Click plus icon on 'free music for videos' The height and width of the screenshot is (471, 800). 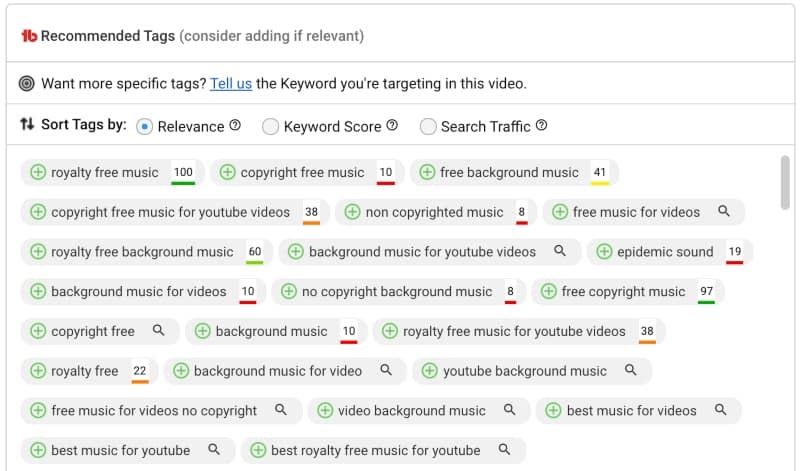click(560, 212)
